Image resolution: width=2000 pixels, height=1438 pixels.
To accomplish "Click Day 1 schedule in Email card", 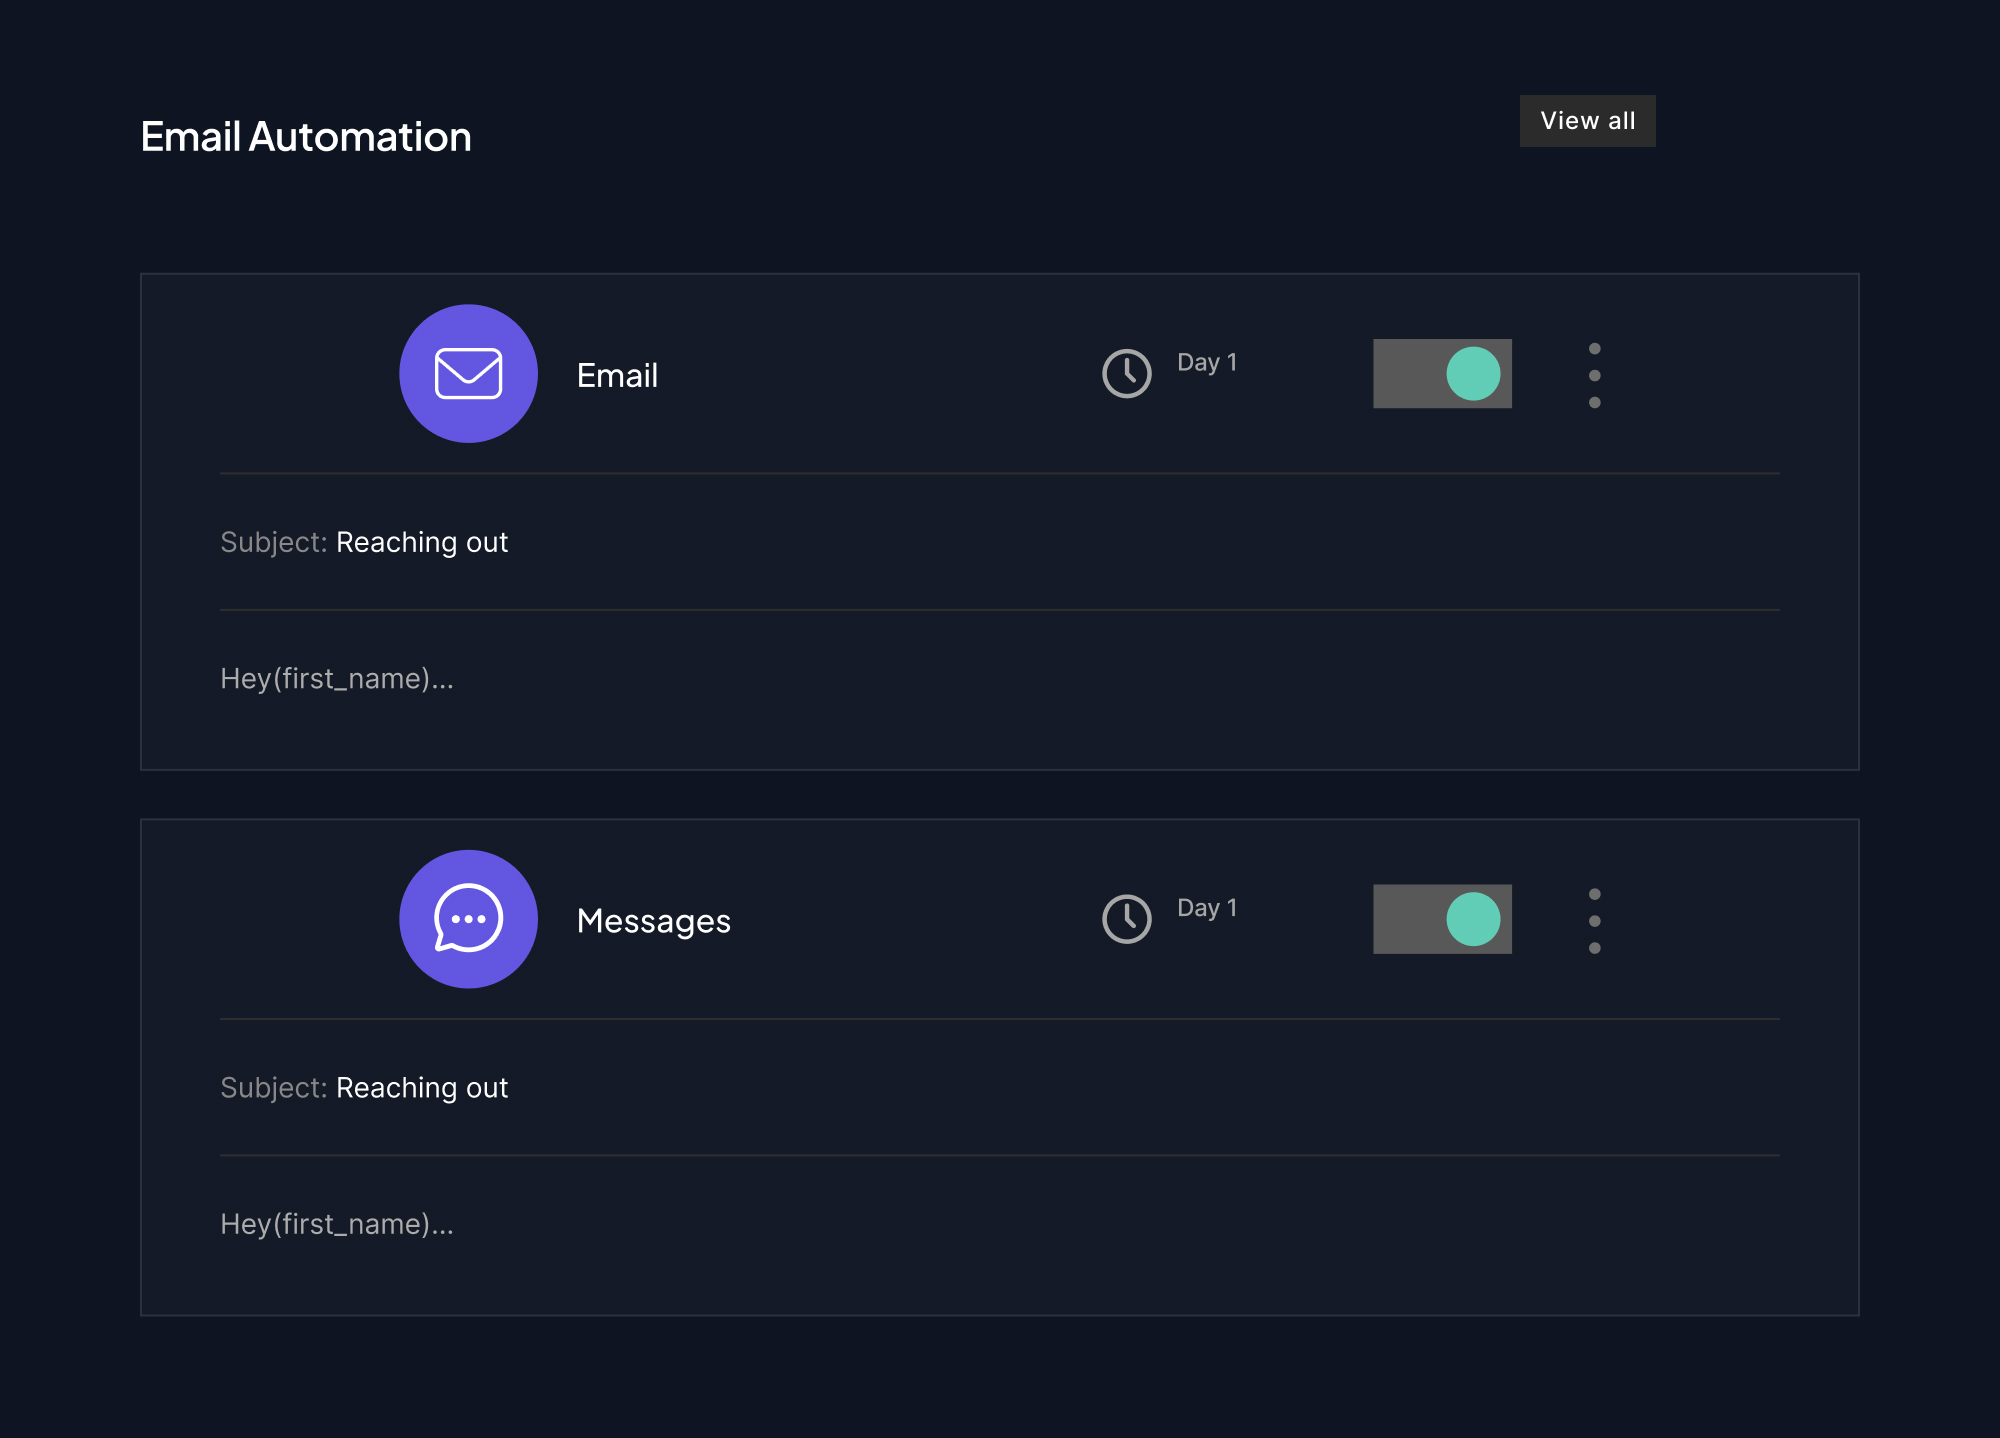I will point(1207,363).
